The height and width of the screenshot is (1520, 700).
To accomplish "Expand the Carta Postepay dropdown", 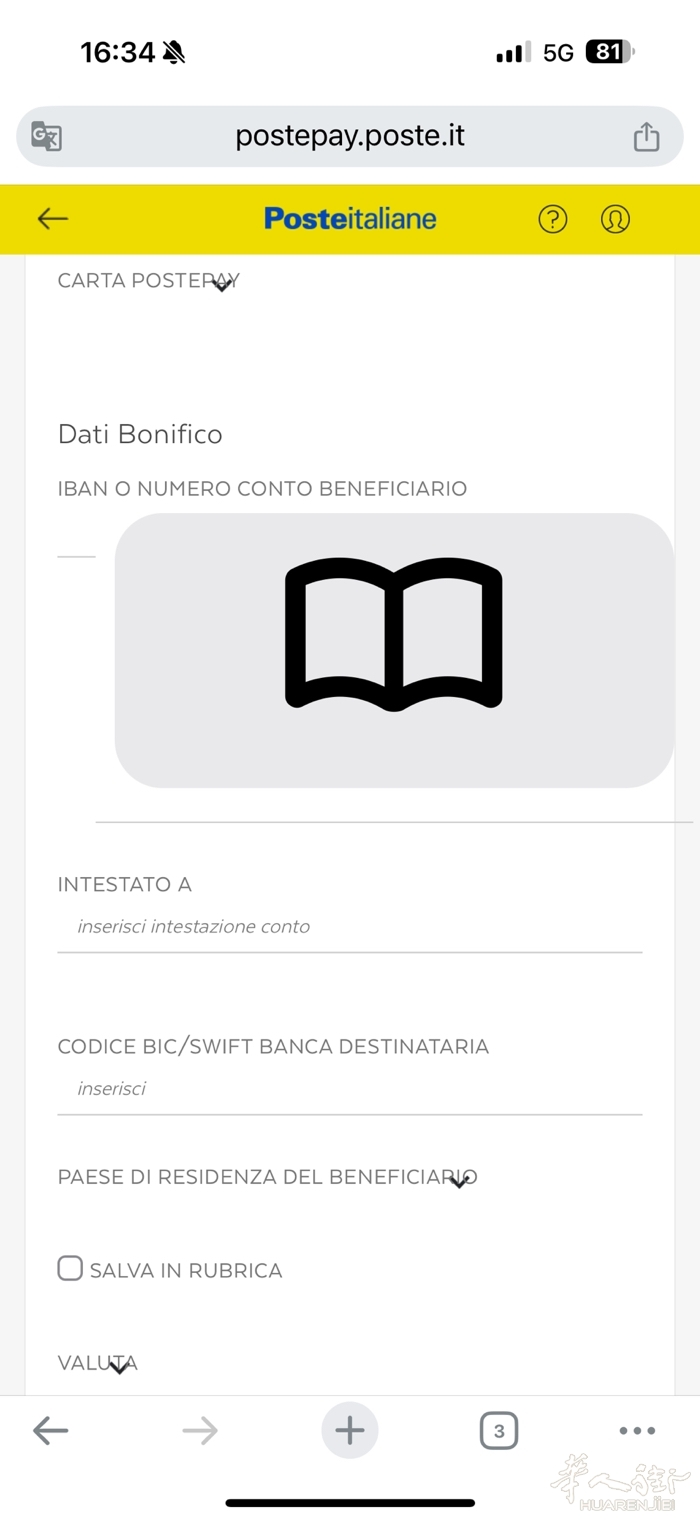I will (222, 284).
